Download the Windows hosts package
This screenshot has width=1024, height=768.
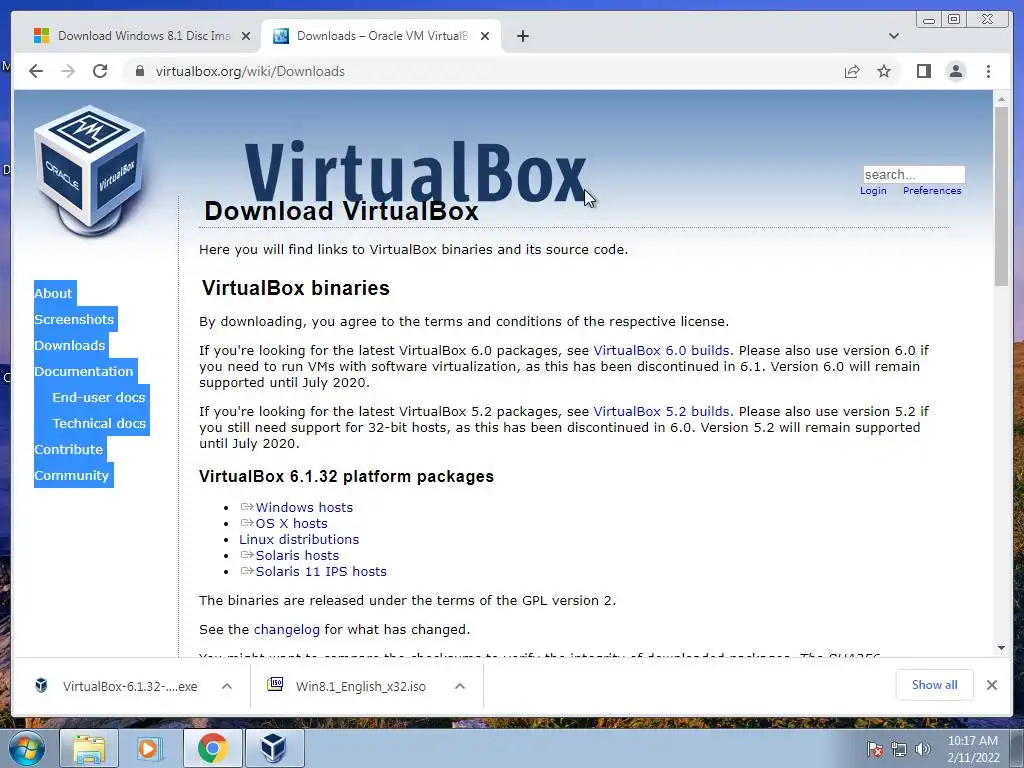tap(304, 507)
